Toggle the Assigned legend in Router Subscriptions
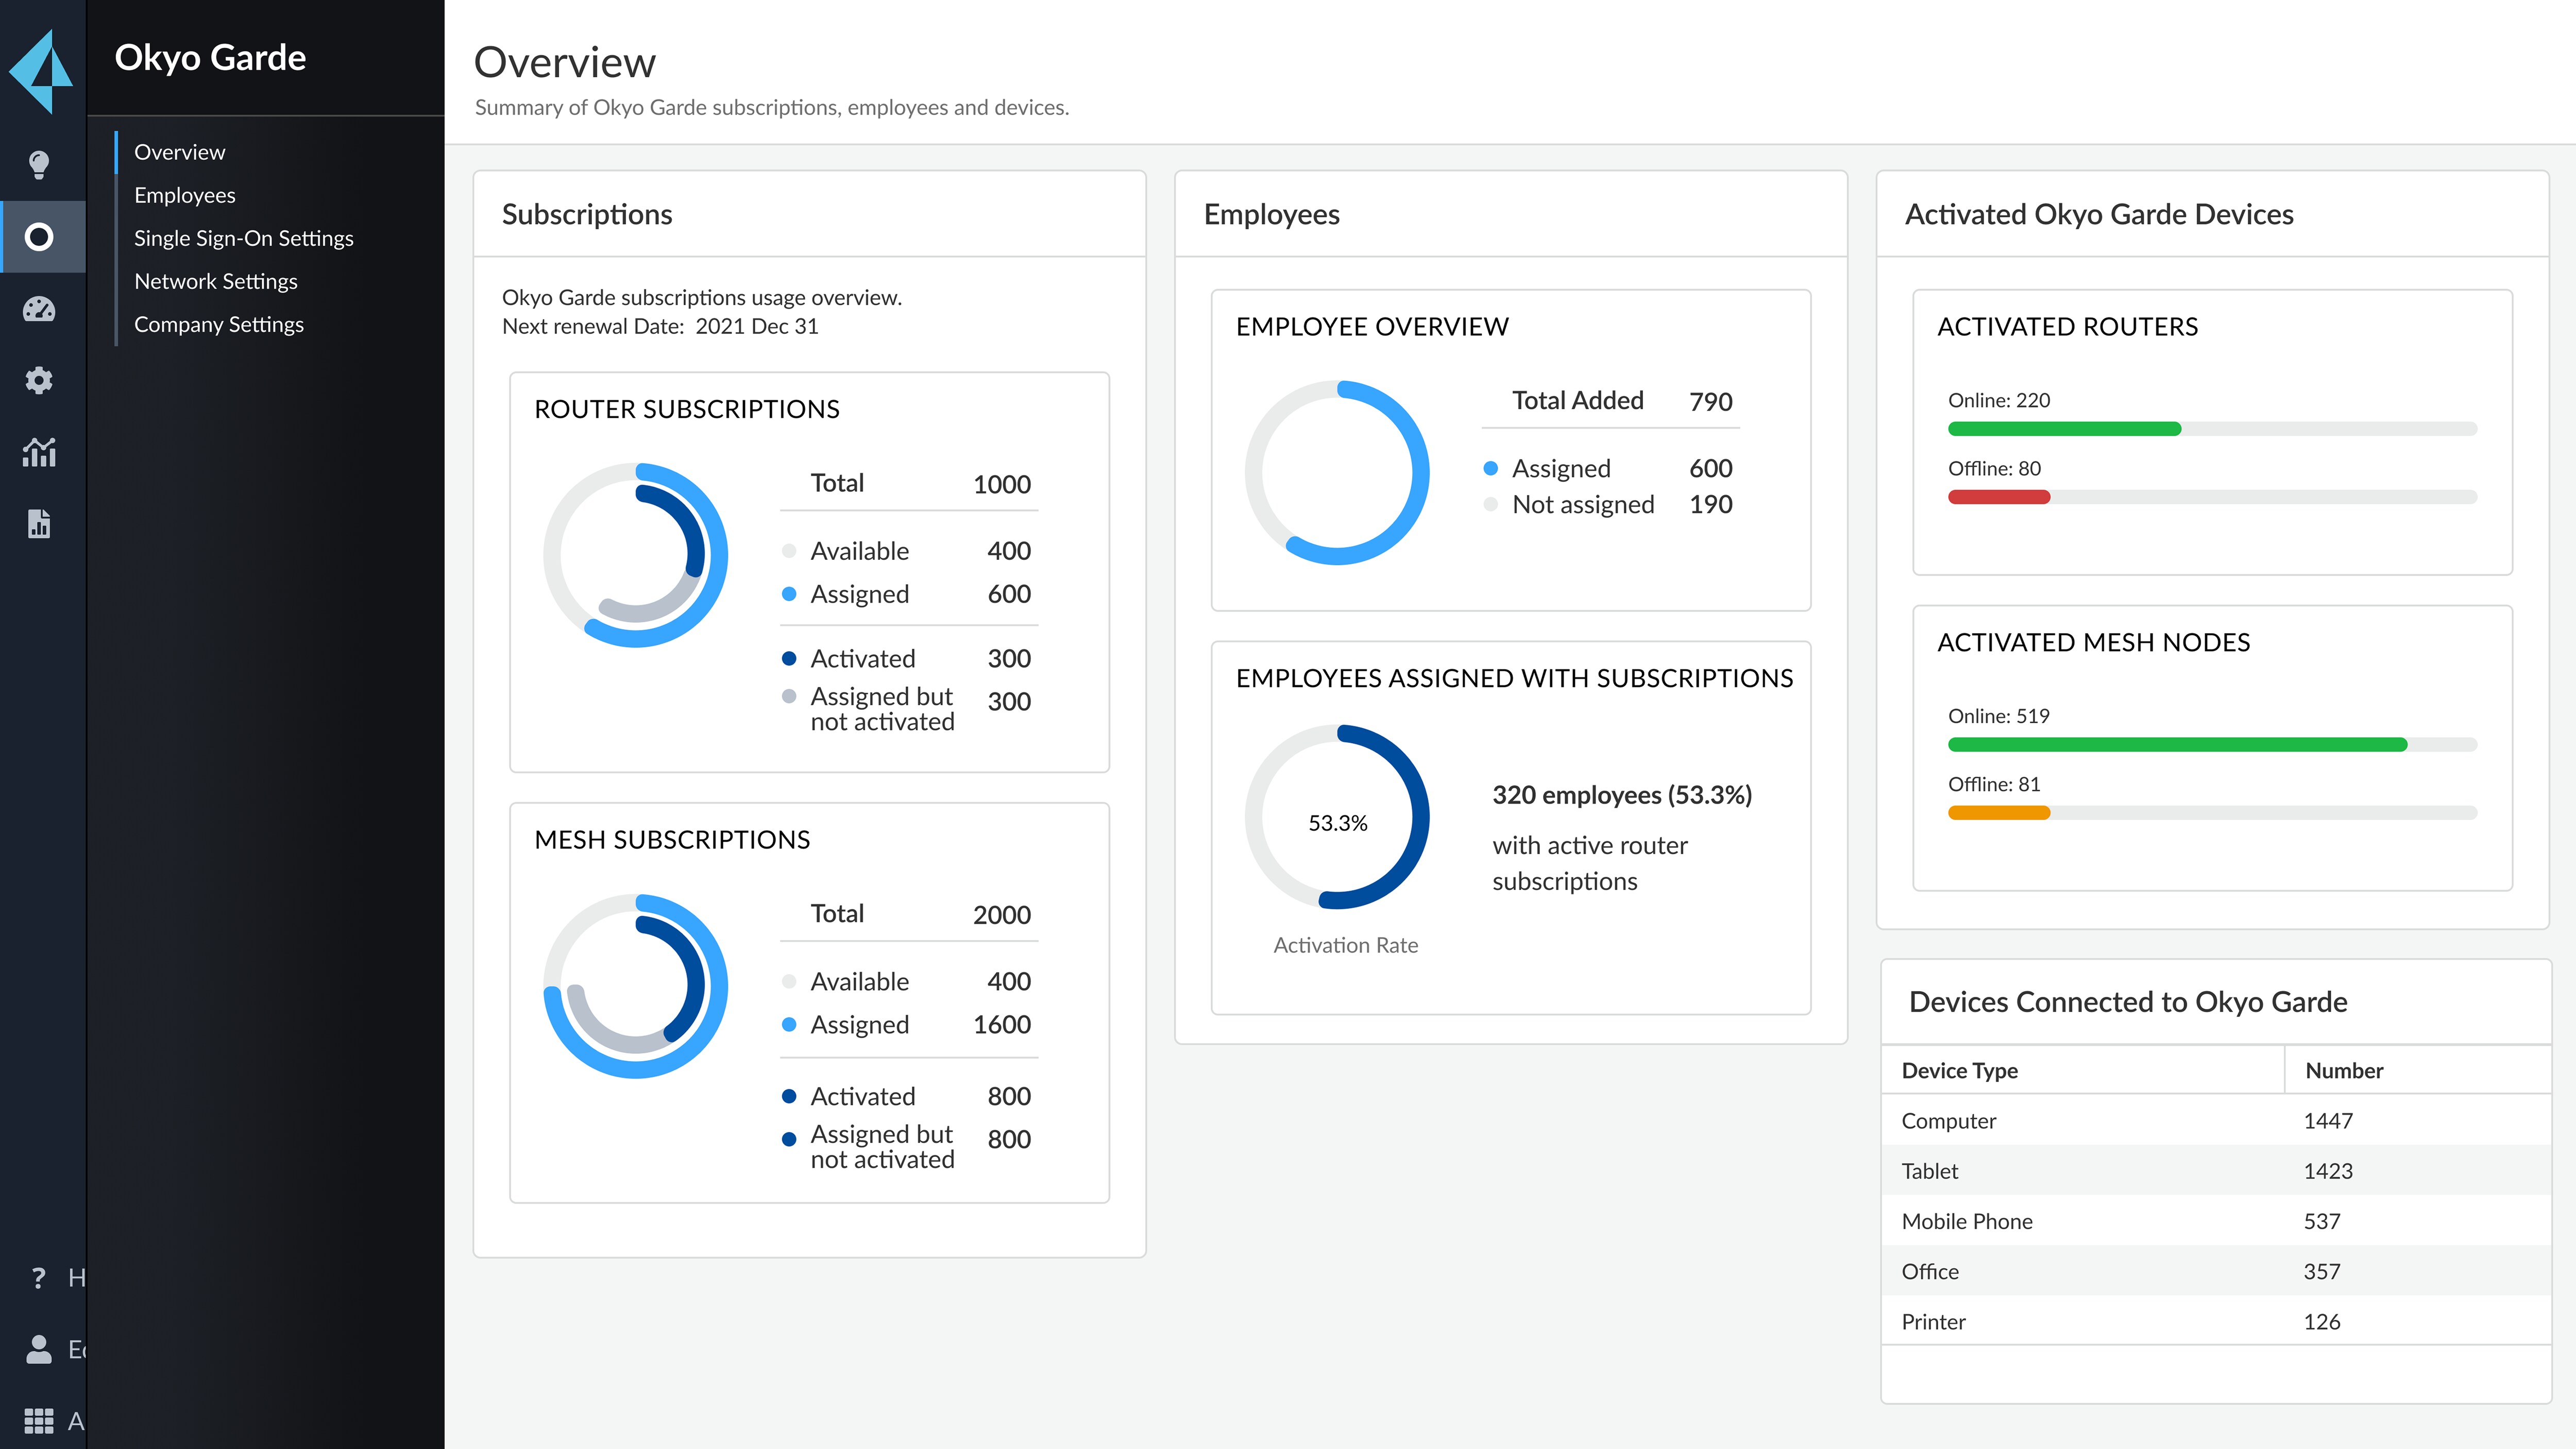Image resolution: width=2576 pixels, height=1449 pixels. click(x=857, y=594)
